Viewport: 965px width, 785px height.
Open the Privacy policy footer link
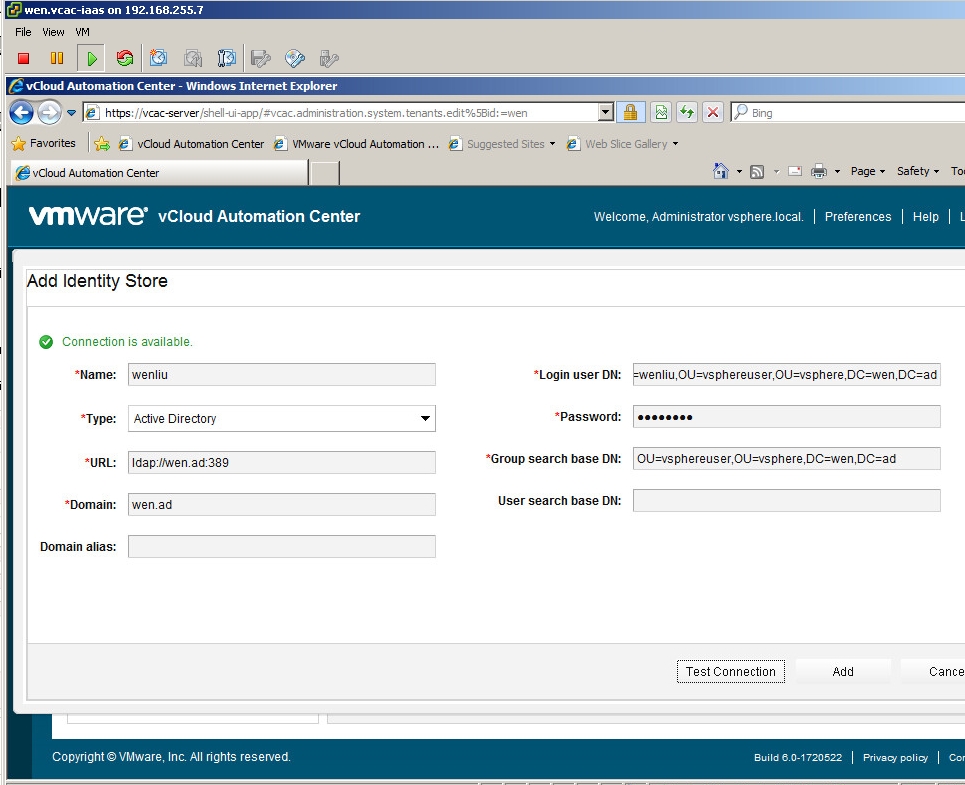coord(895,757)
